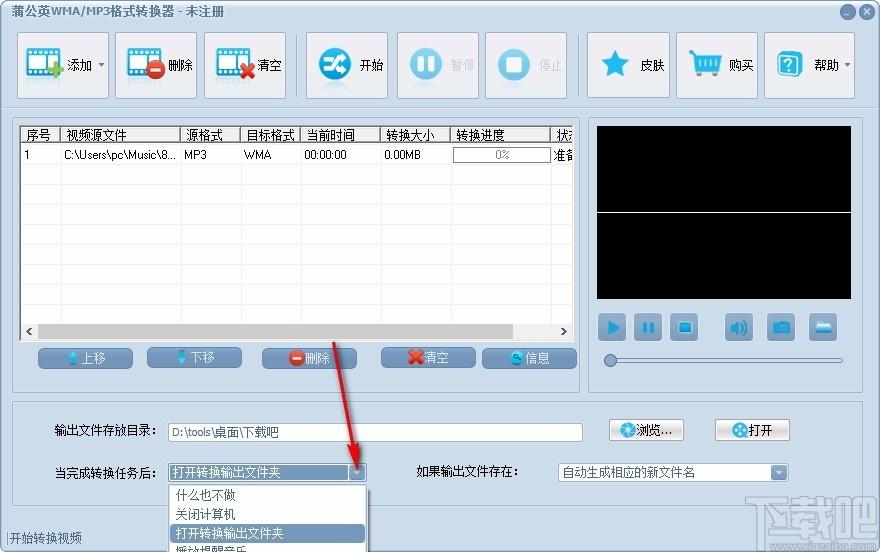Click the 00:00:00 current time cell
Screen dimensions: 880x552
click(326, 155)
